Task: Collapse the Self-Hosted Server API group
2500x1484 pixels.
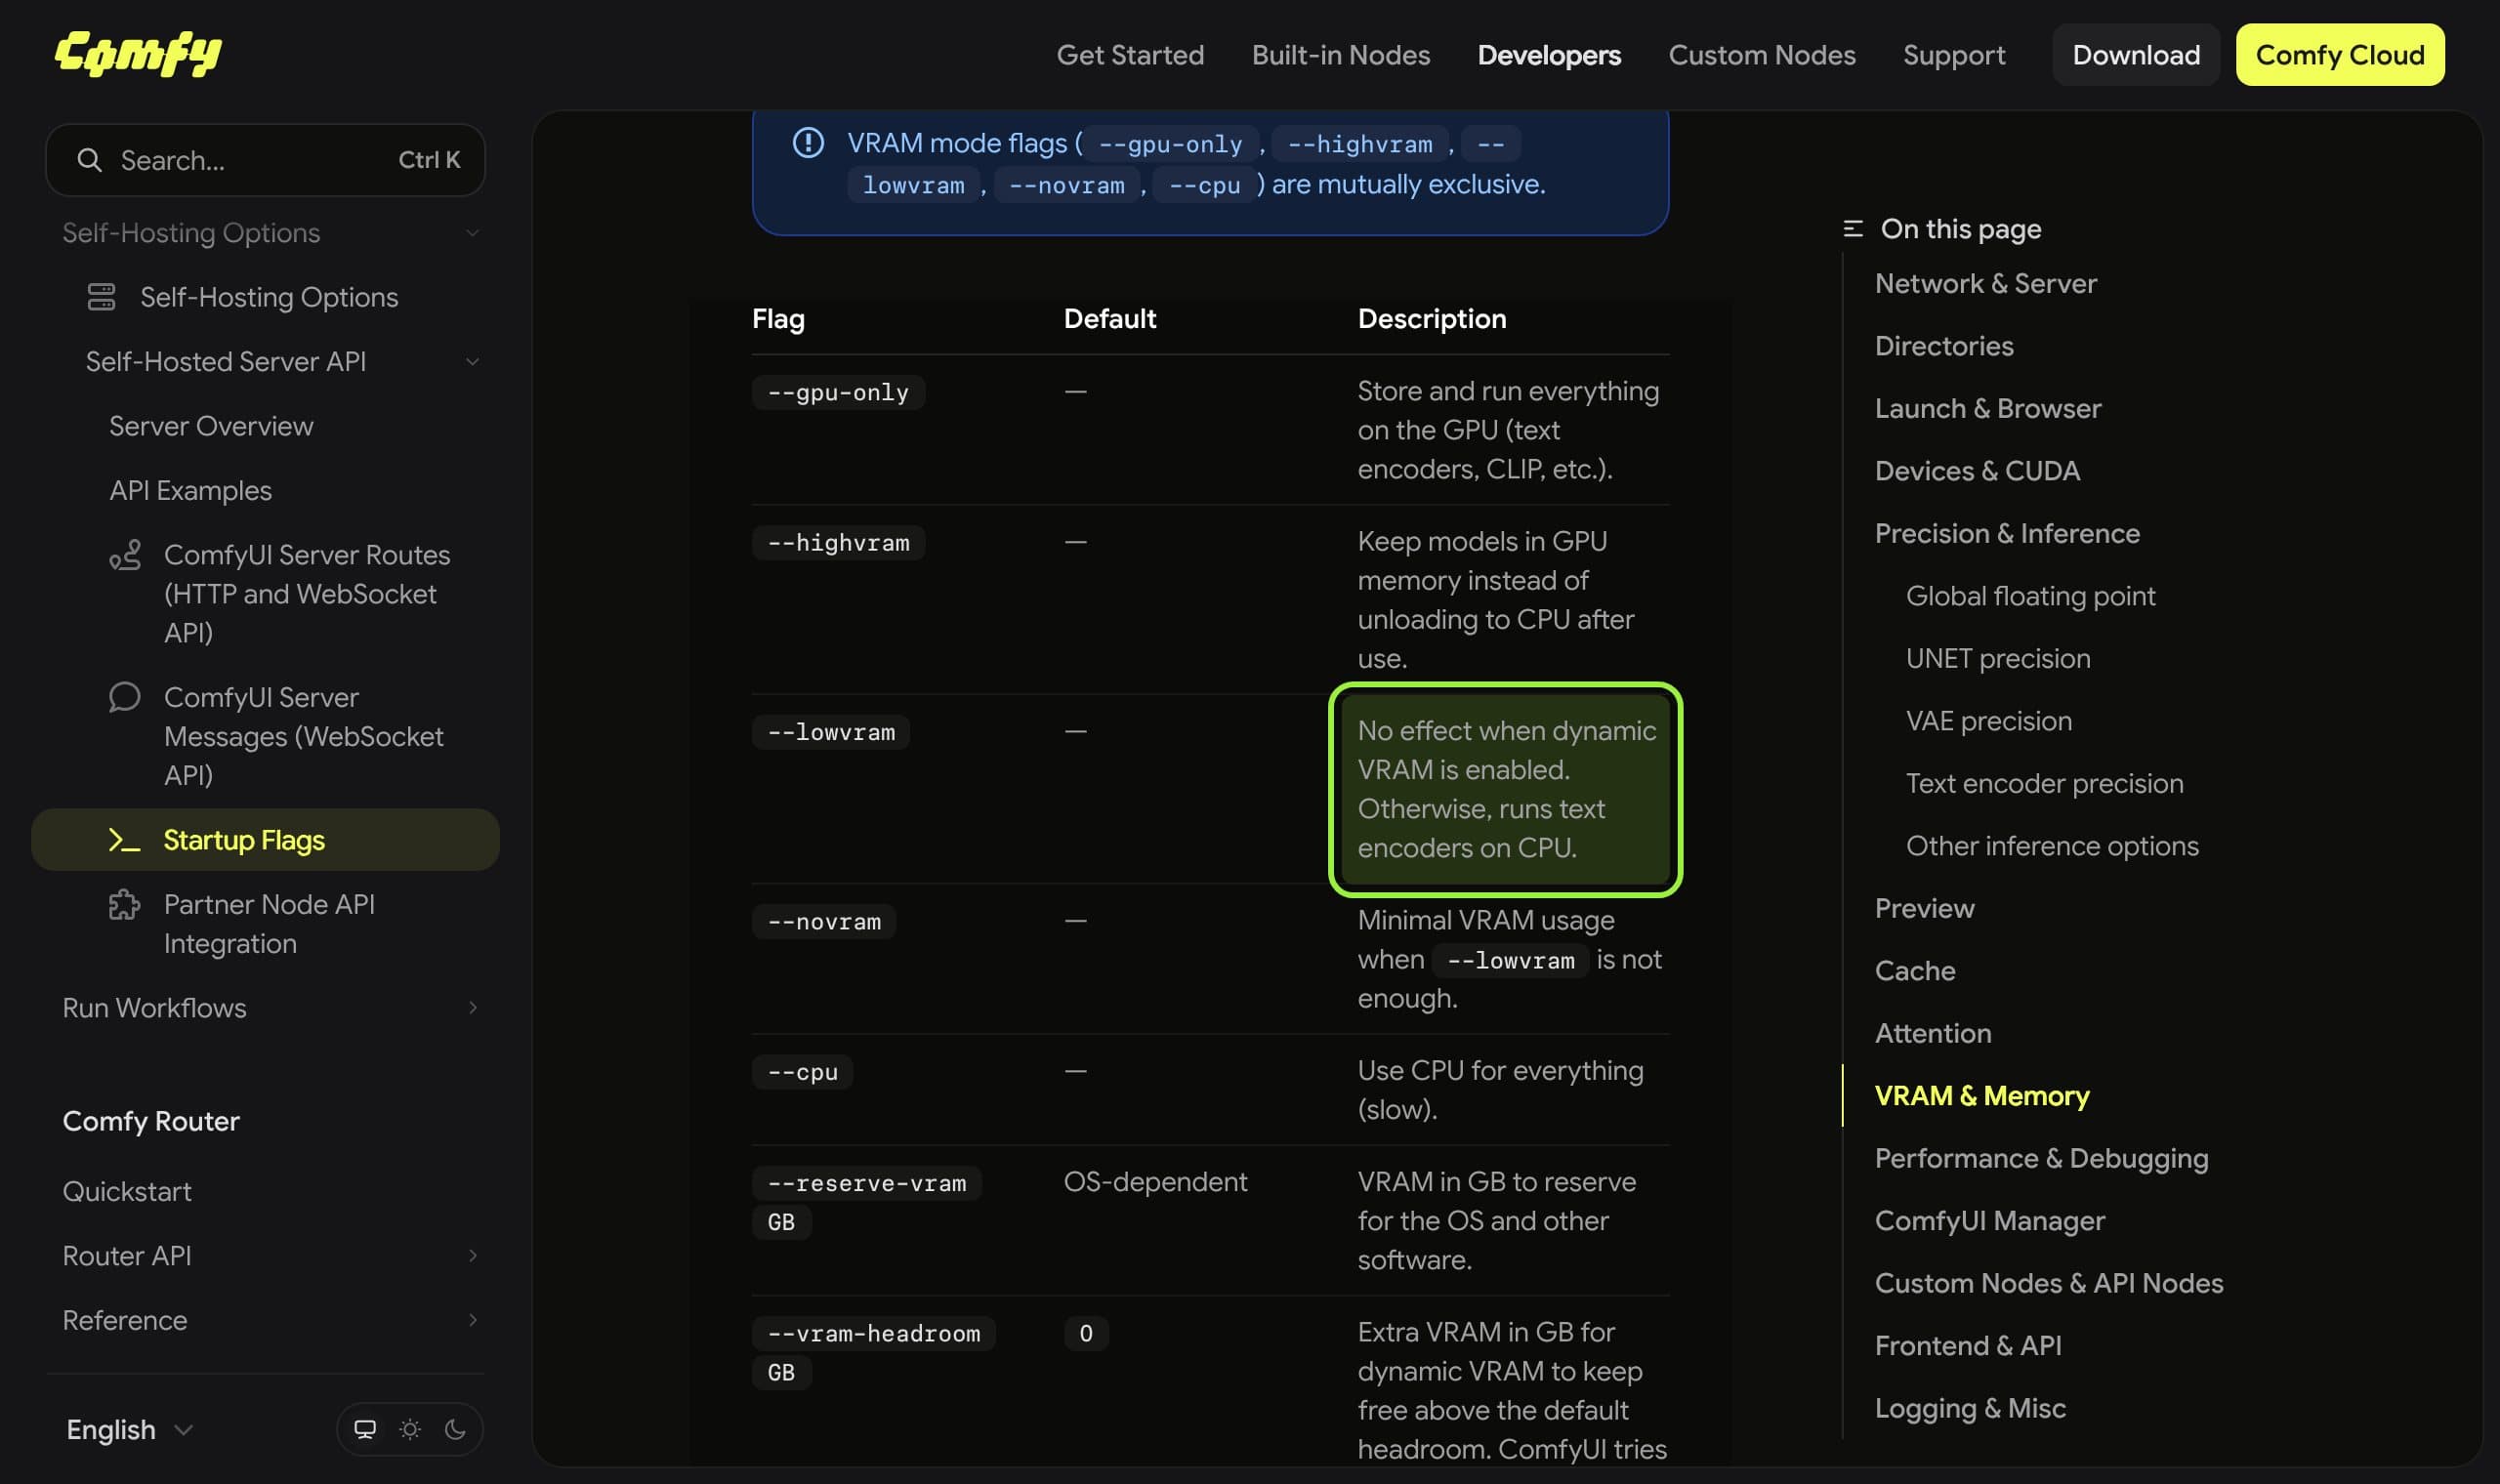Action: [472, 362]
